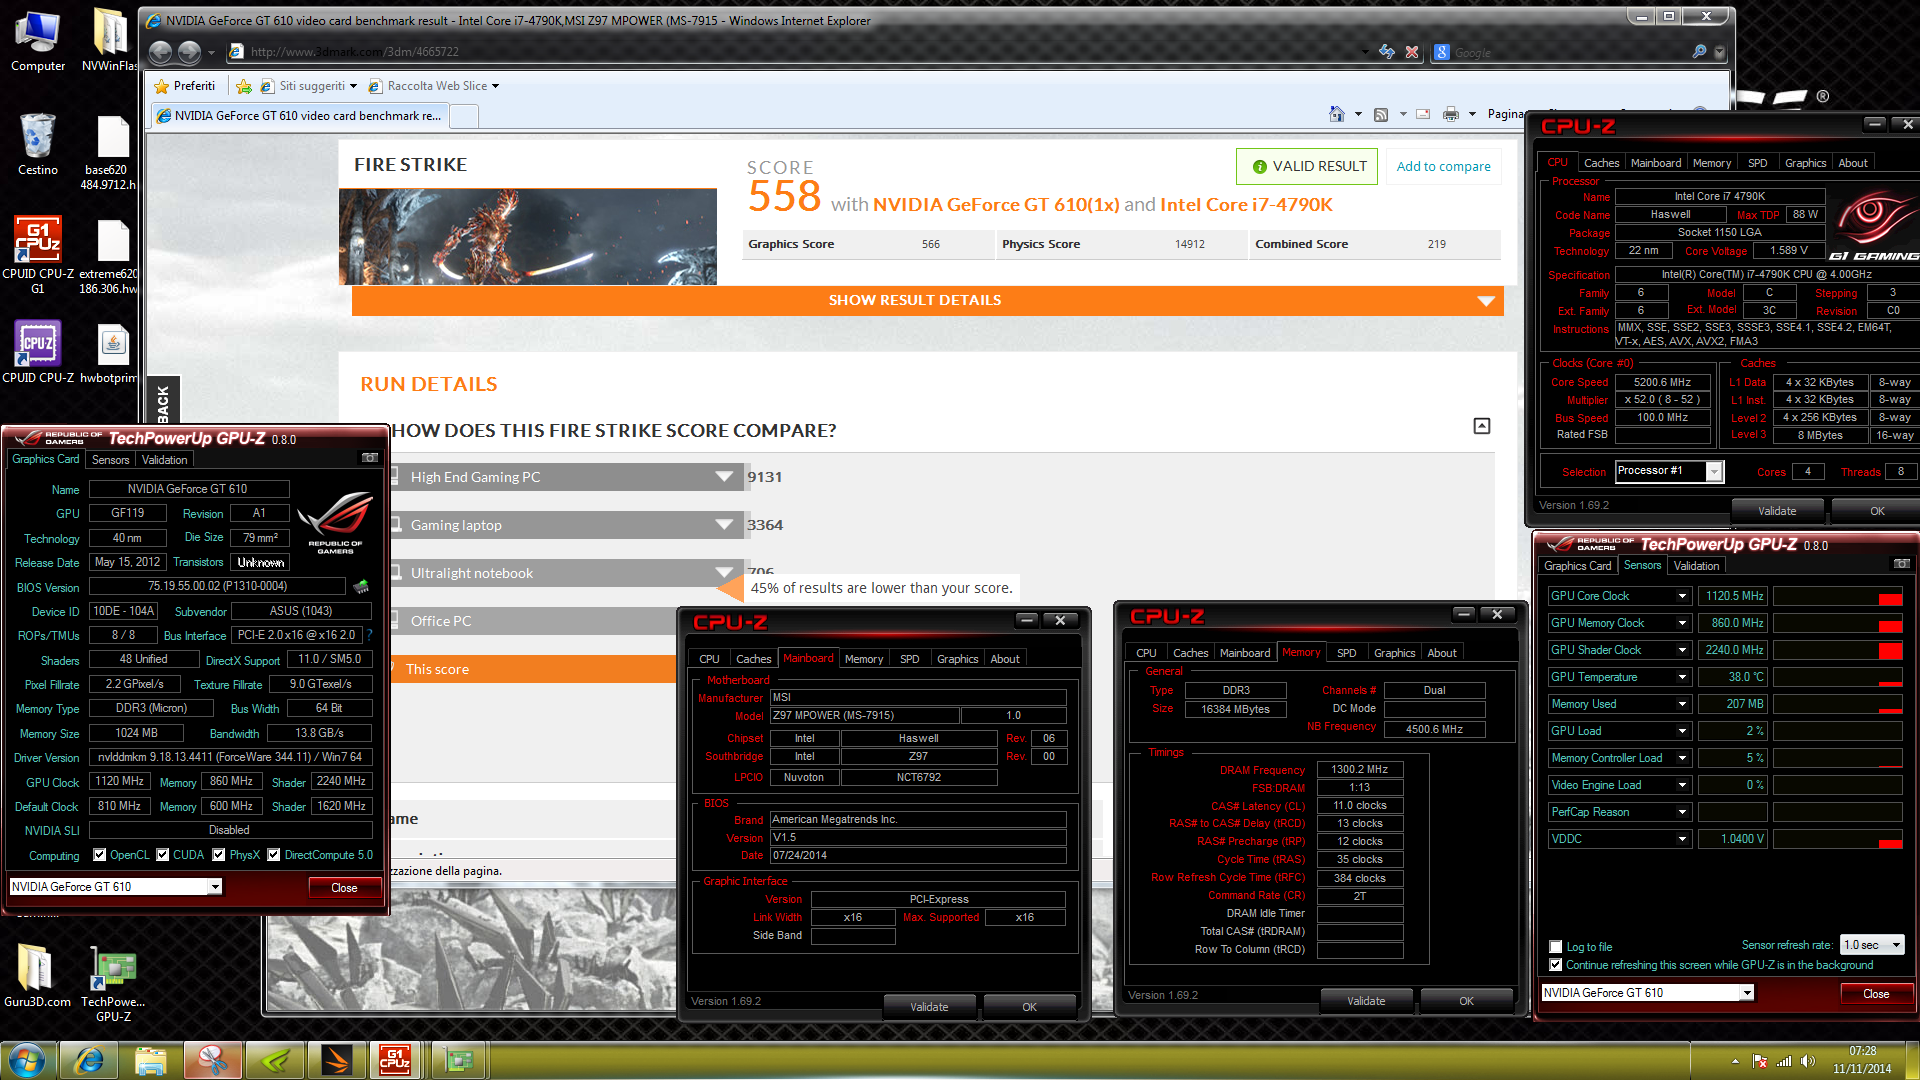This screenshot has width=1920, height=1080.
Task: Switch to Sensors tab in left GPU-Z
Action: coord(110,460)
